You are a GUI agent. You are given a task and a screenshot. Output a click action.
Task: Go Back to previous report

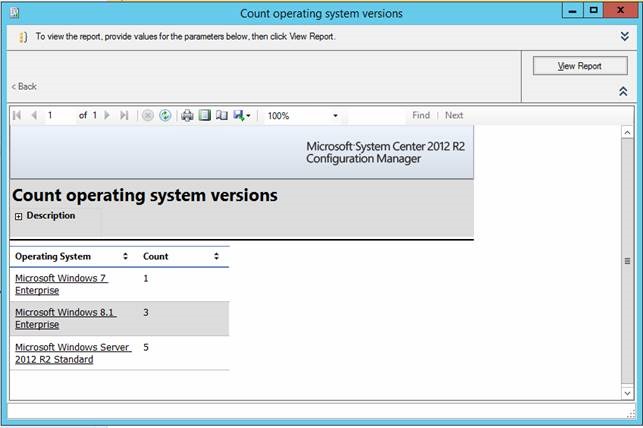tap(24, 87)
